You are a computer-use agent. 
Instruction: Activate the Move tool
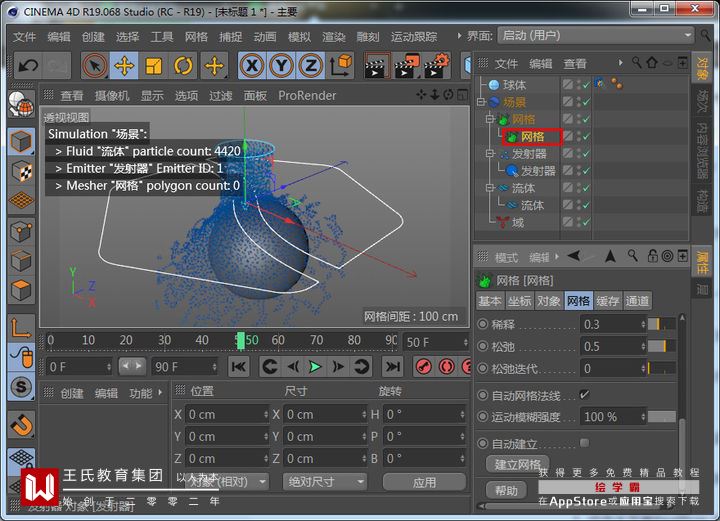click(124, 66)
